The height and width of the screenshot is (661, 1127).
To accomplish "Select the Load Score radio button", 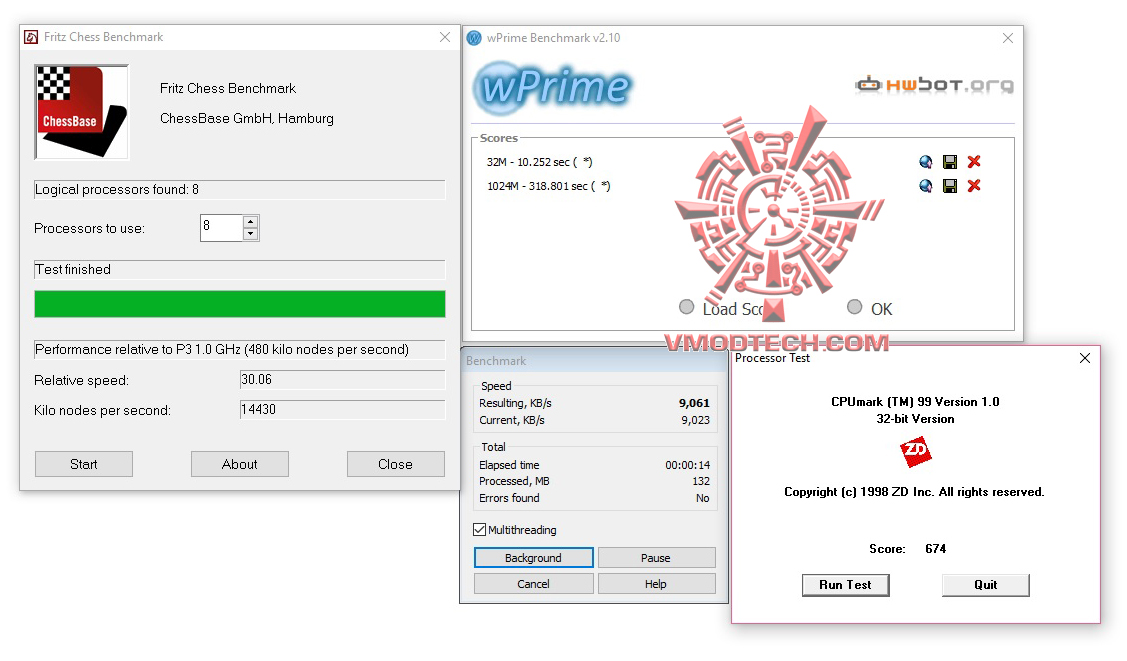I will (686, 308).
